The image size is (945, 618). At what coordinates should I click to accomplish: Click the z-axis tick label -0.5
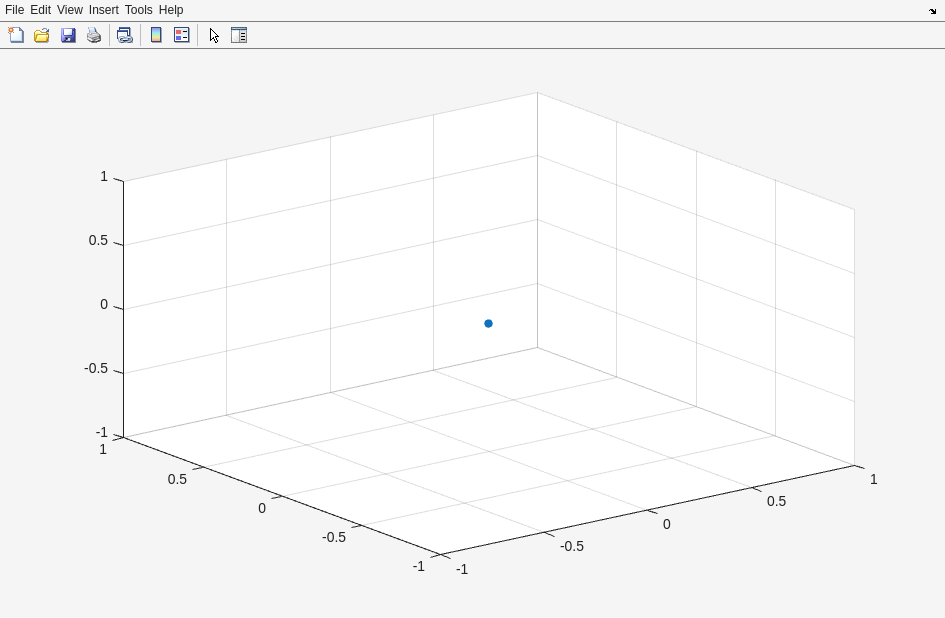pyautogui.click(x=96, y=368)
